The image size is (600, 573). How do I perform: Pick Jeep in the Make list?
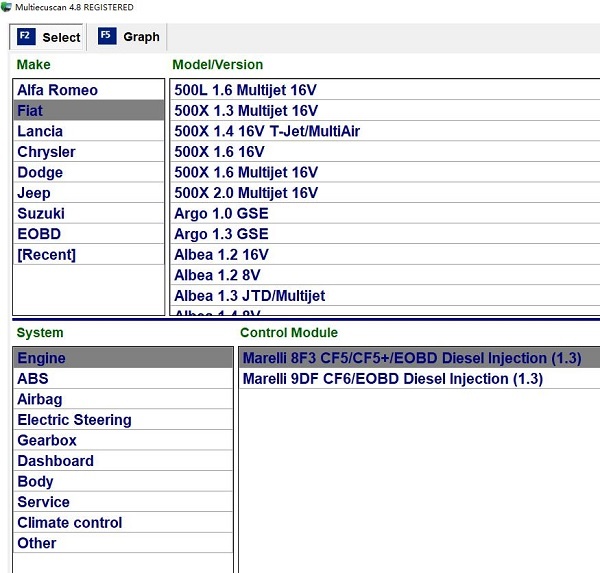[x=34, y=193]
